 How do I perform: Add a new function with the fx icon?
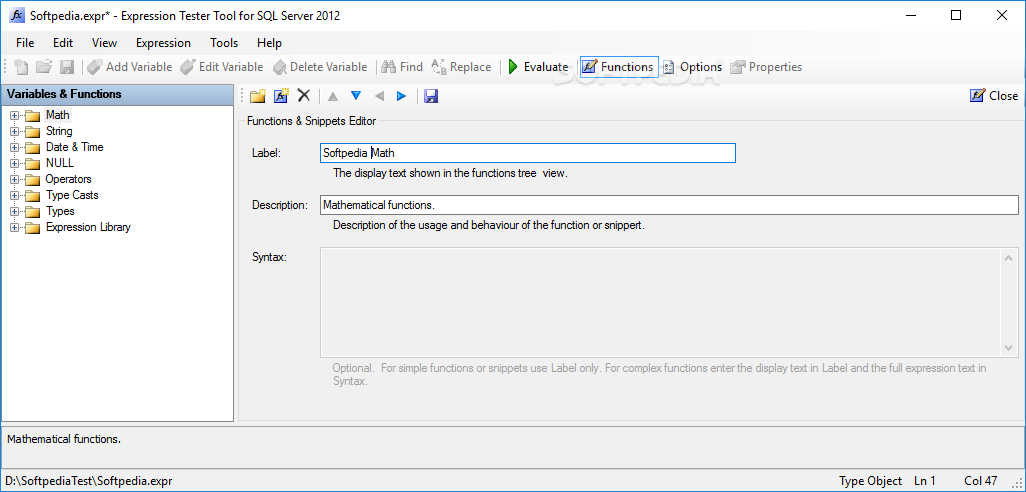point(281,96)
